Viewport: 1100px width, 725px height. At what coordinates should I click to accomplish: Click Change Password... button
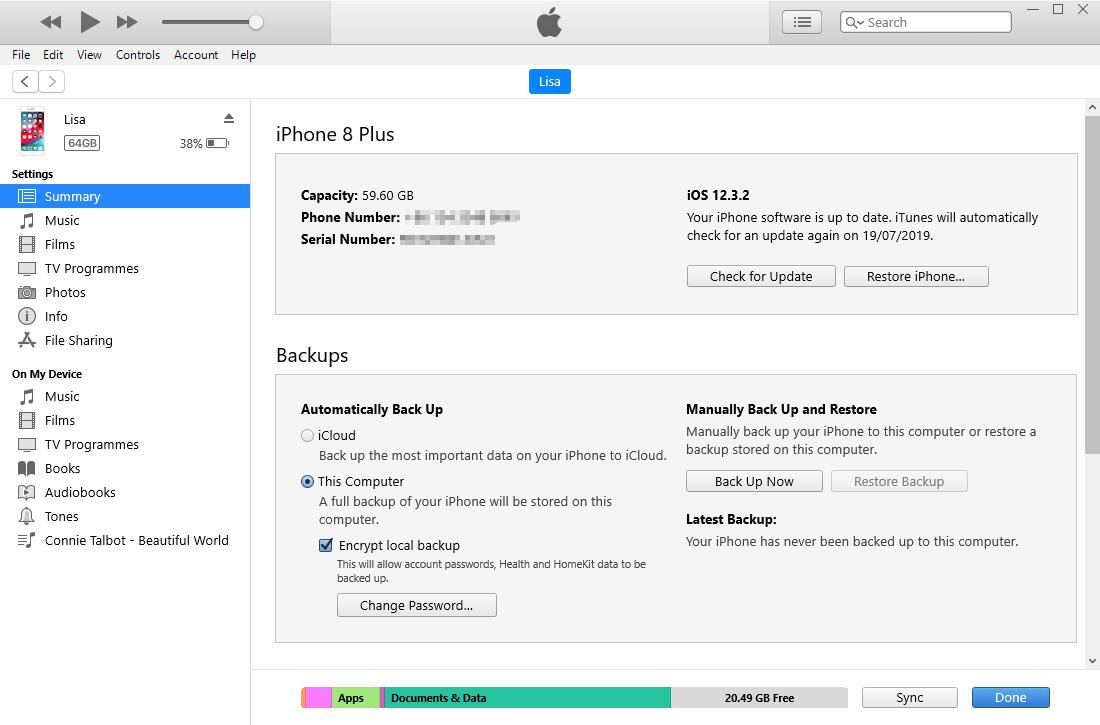(417, 605)
